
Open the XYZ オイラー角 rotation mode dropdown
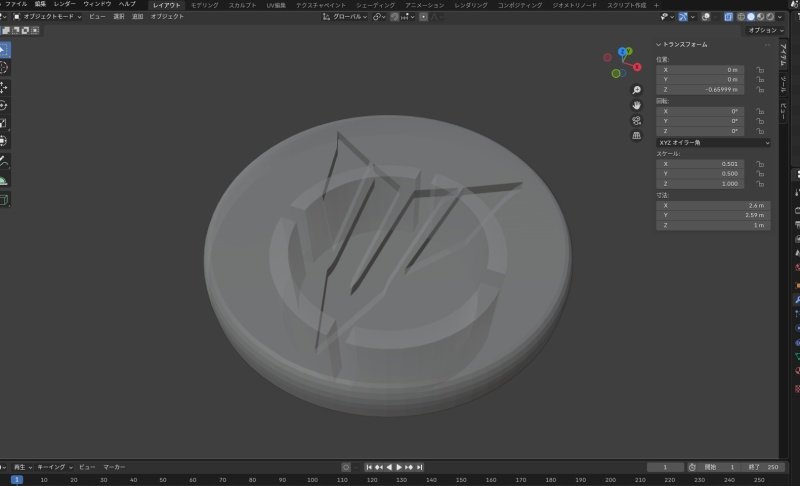point(713,143)
